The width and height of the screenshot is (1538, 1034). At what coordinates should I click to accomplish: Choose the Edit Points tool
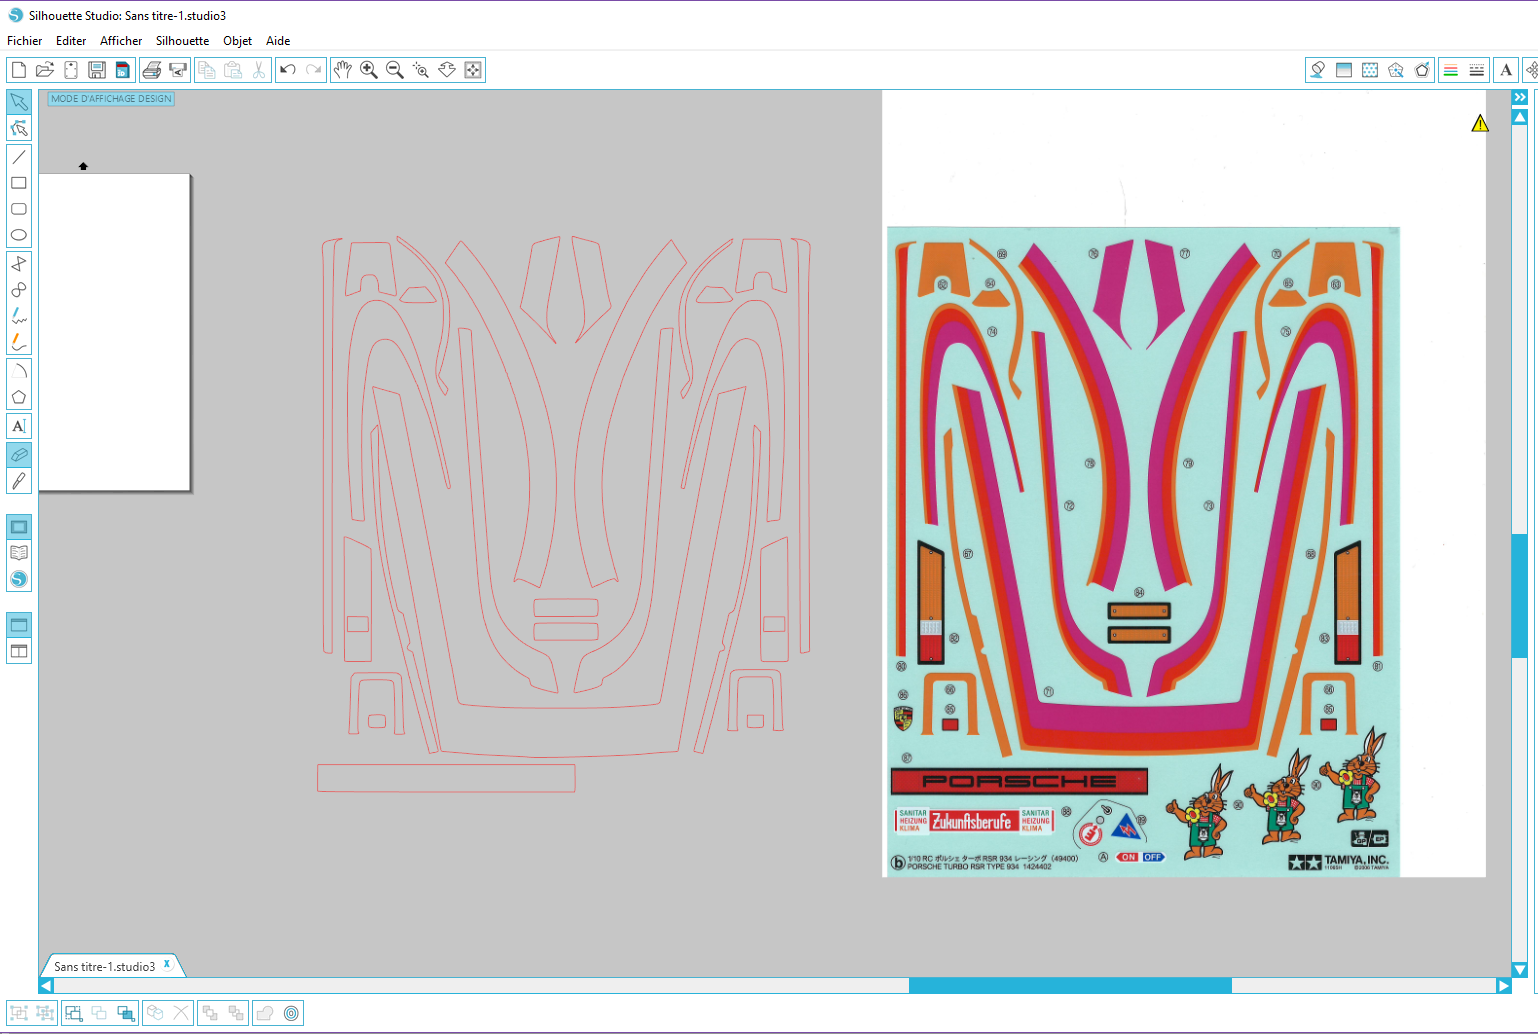(19, 128)
